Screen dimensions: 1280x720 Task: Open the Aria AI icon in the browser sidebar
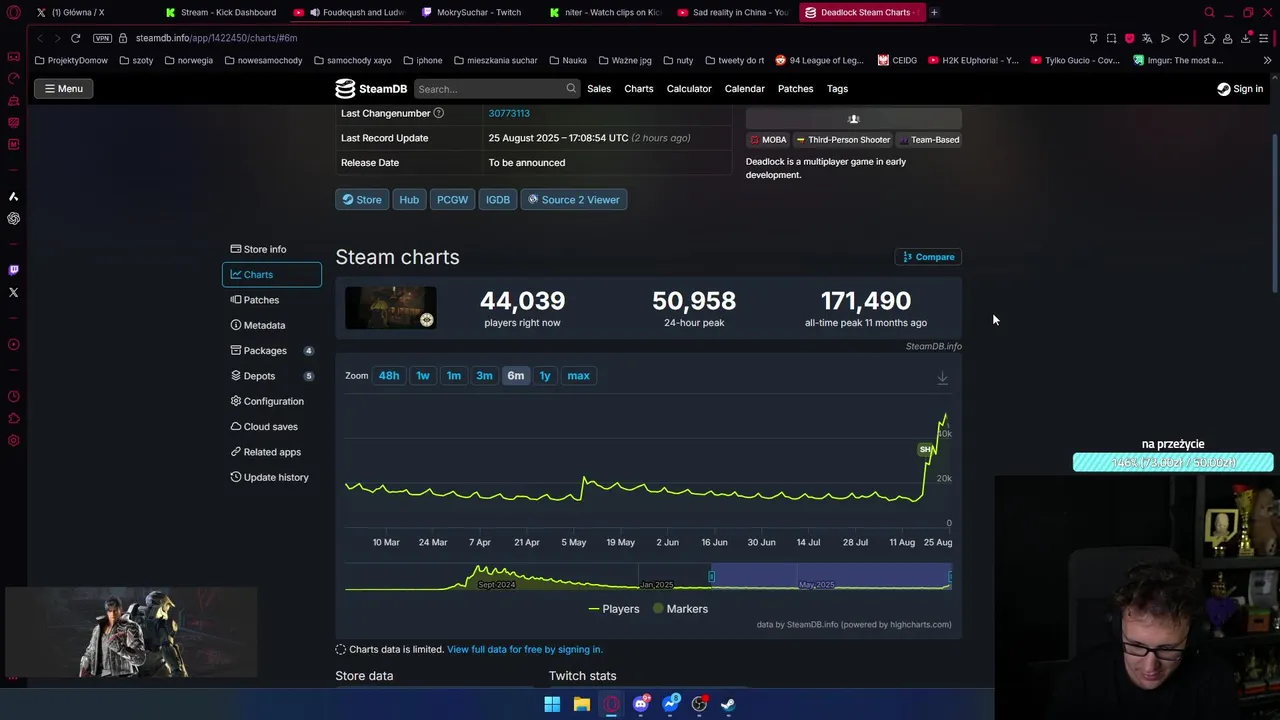[x=13, y=196]
